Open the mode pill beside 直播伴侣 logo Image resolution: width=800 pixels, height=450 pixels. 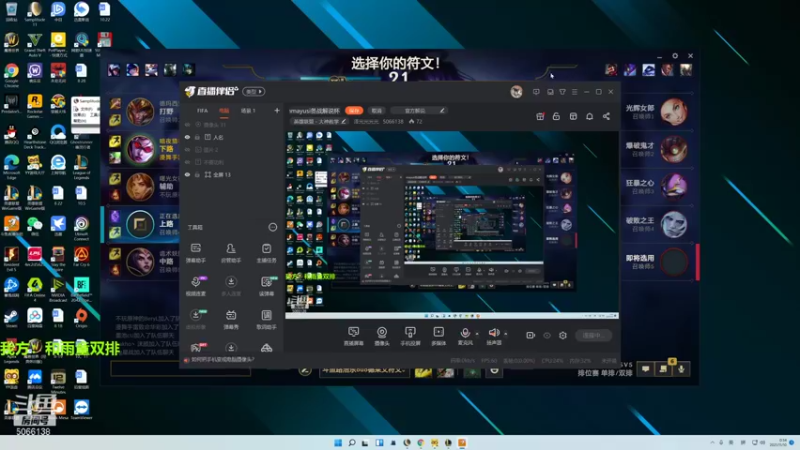tap(254, 92)
